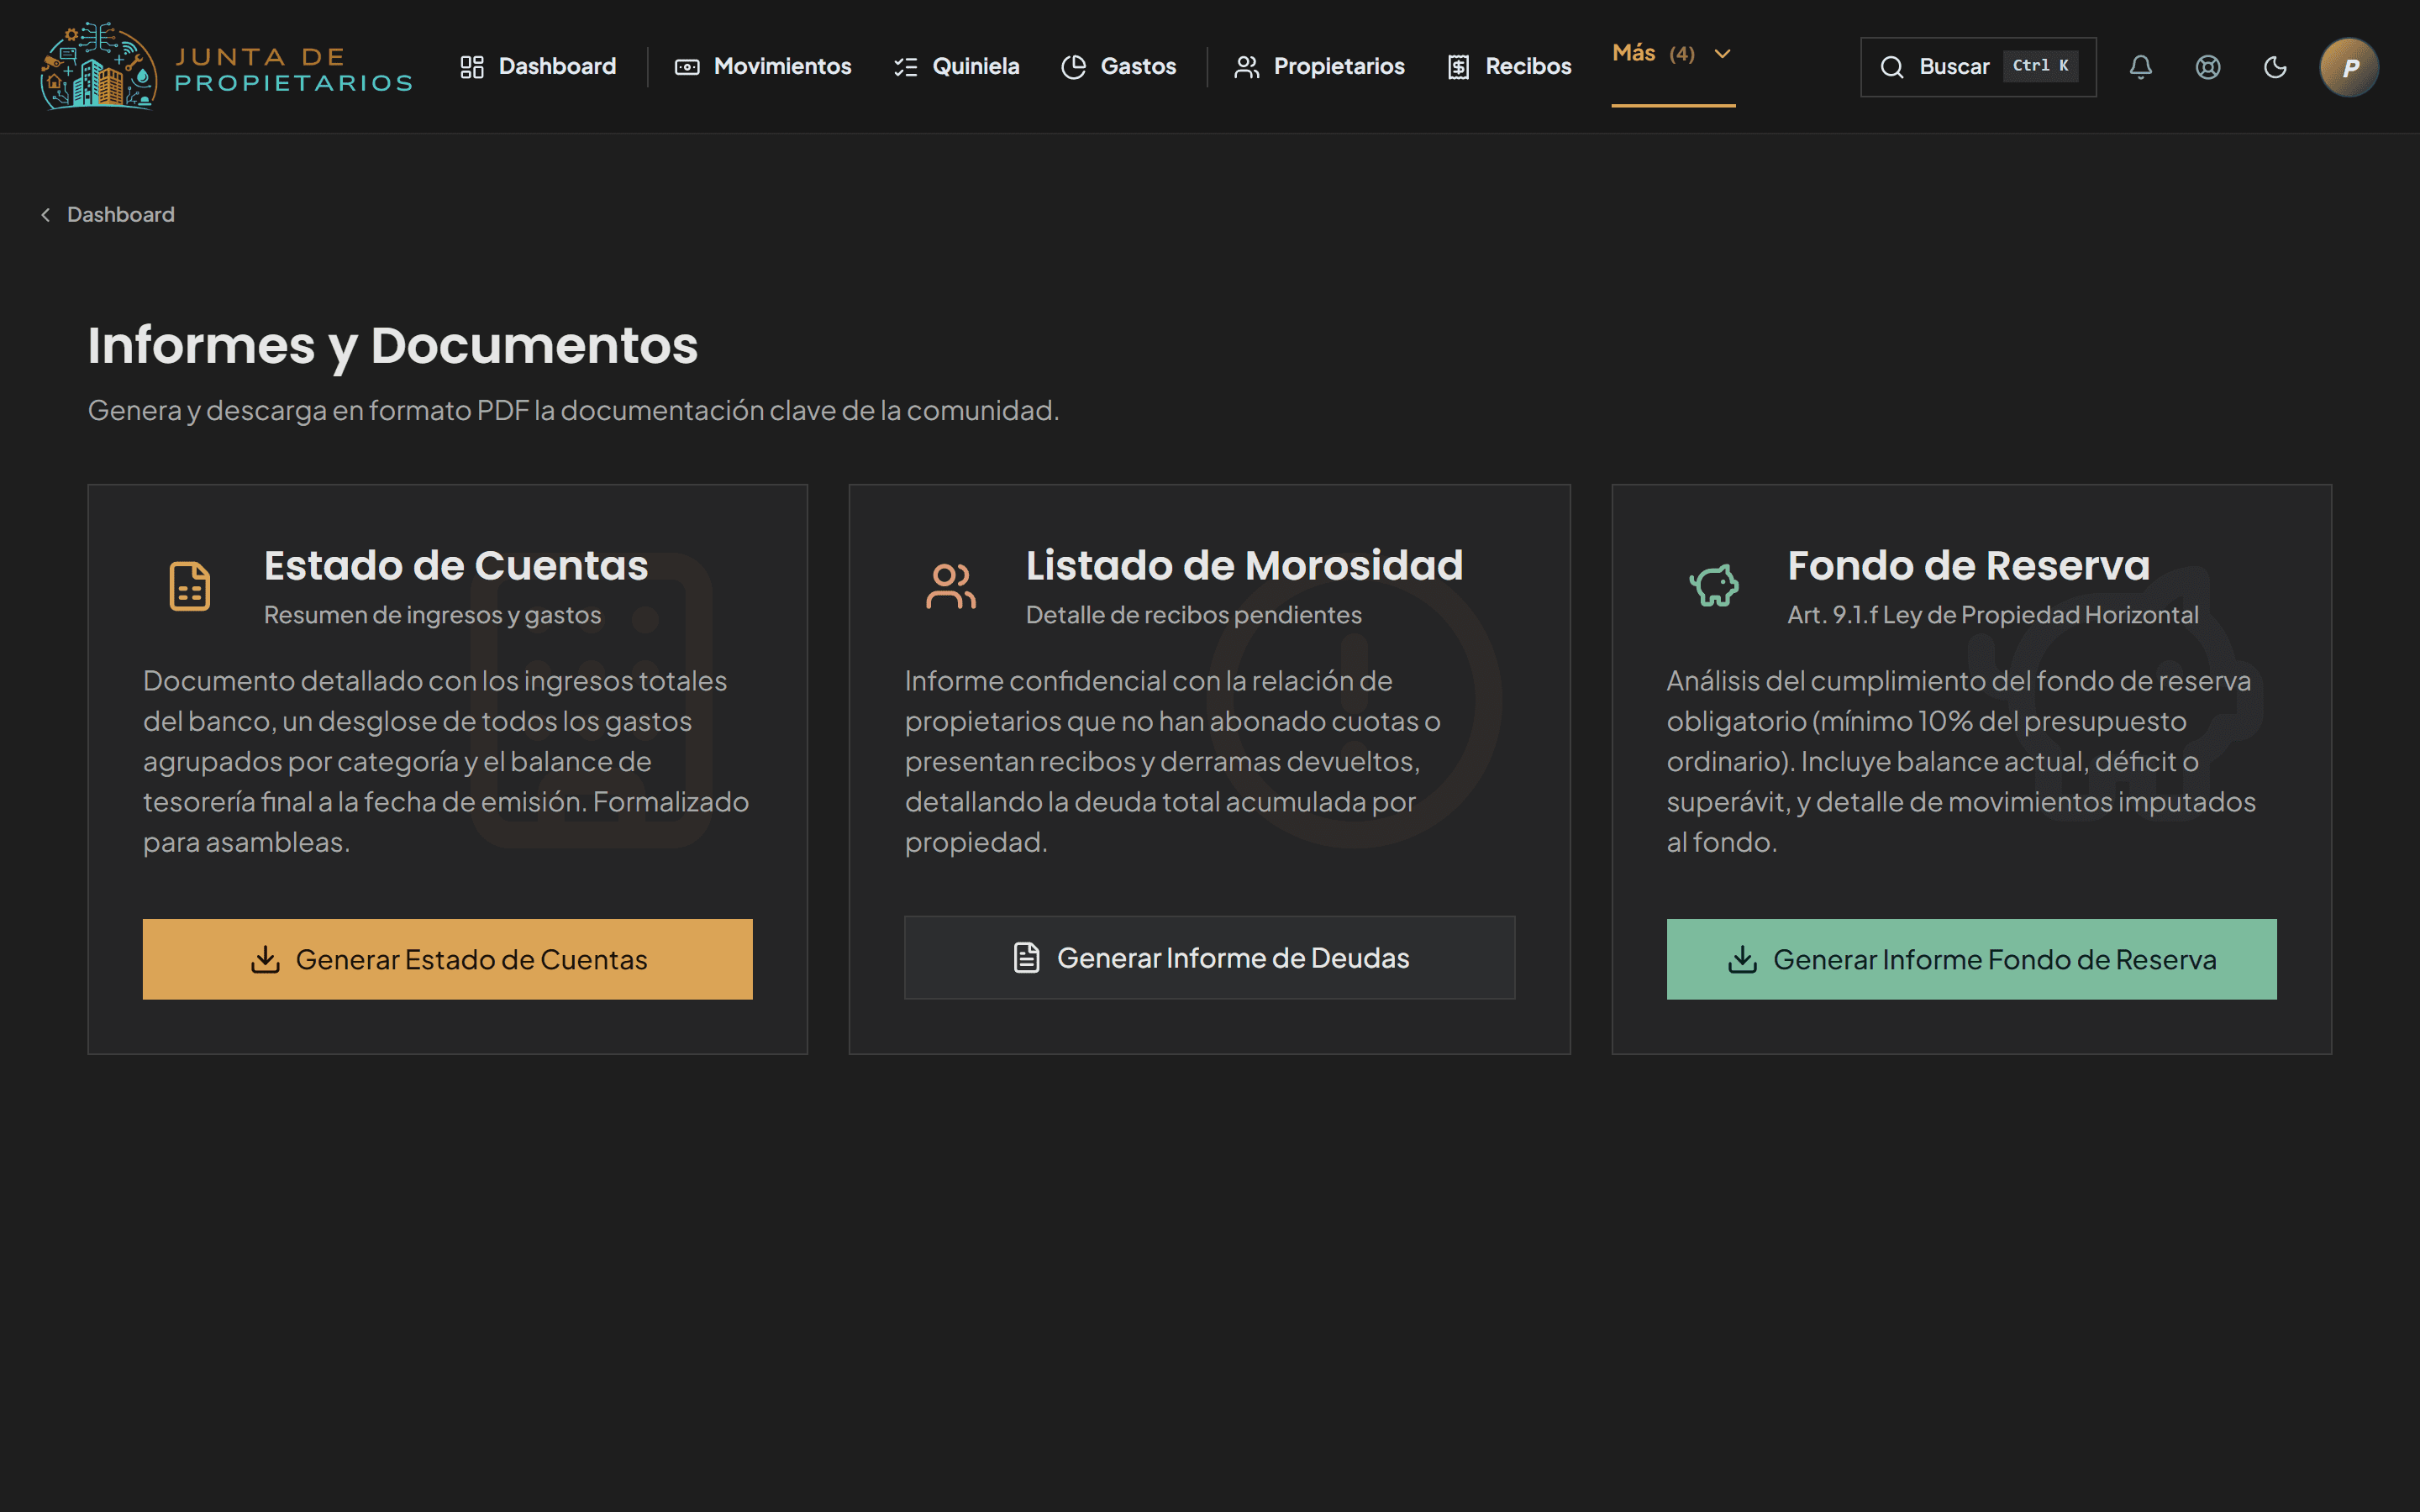Open the Buscar search field

tap(1978, 66)
